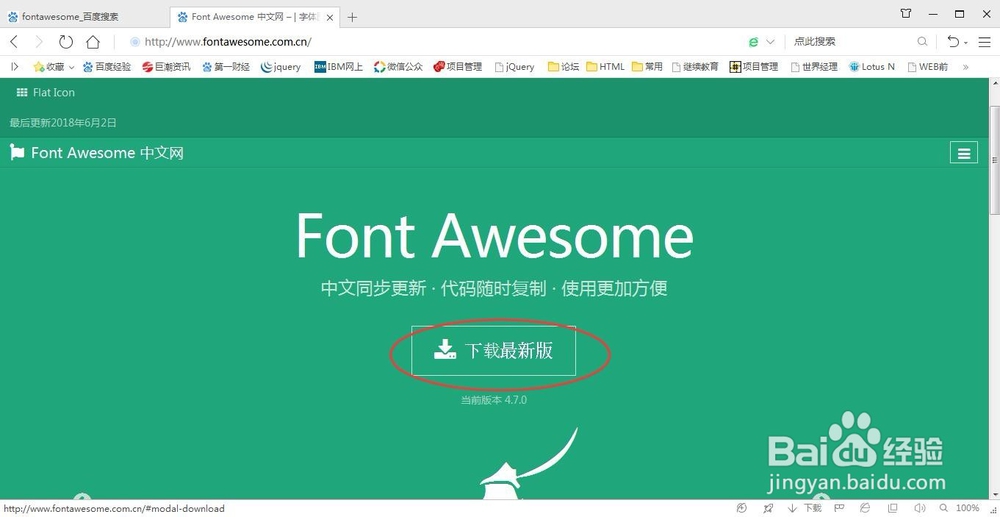Open the 项目管理 bookmark with red icon

(x=458, y=66)
